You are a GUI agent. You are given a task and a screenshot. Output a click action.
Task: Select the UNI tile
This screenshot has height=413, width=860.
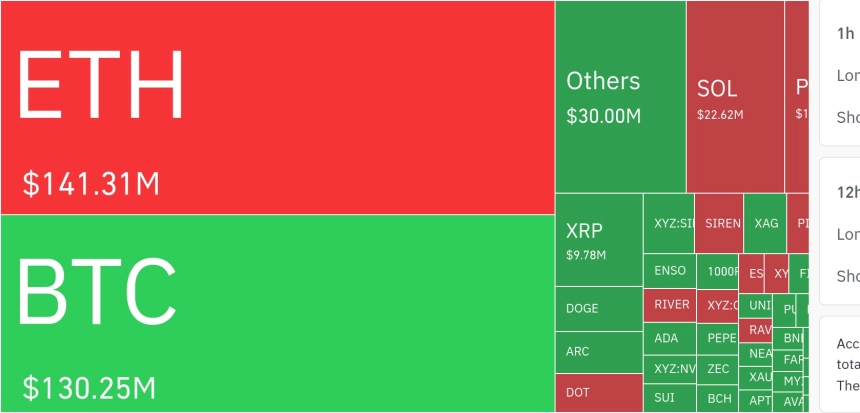coord(759,305)
